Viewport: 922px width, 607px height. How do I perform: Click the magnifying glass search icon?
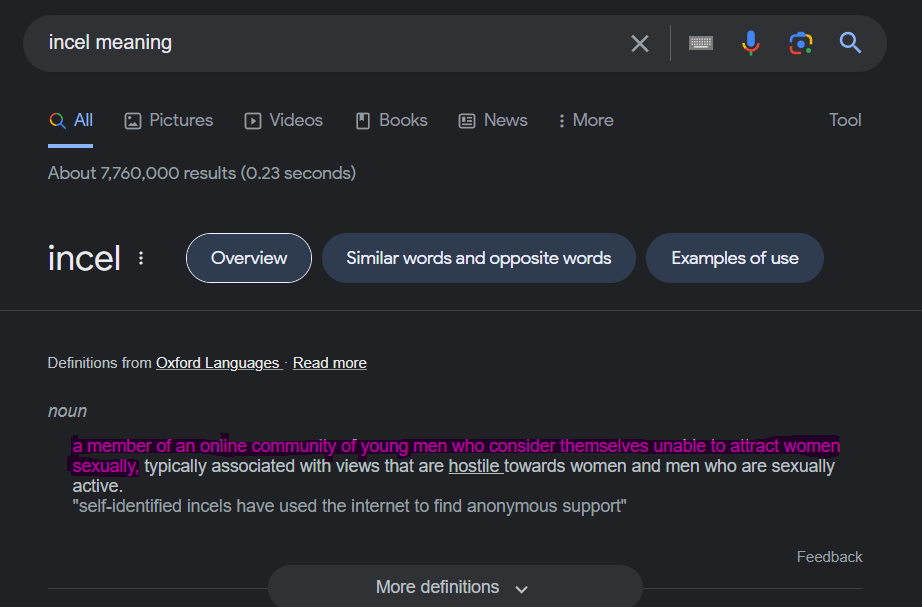pyautogui.click(x=850, y=43)
